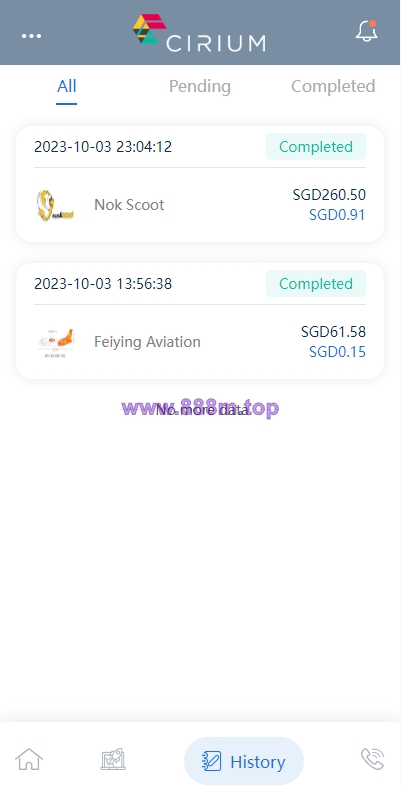401x789 pixels.
Task: Click the 2023-10-03 13:56:38 timestamp
Action: [103, 284]
